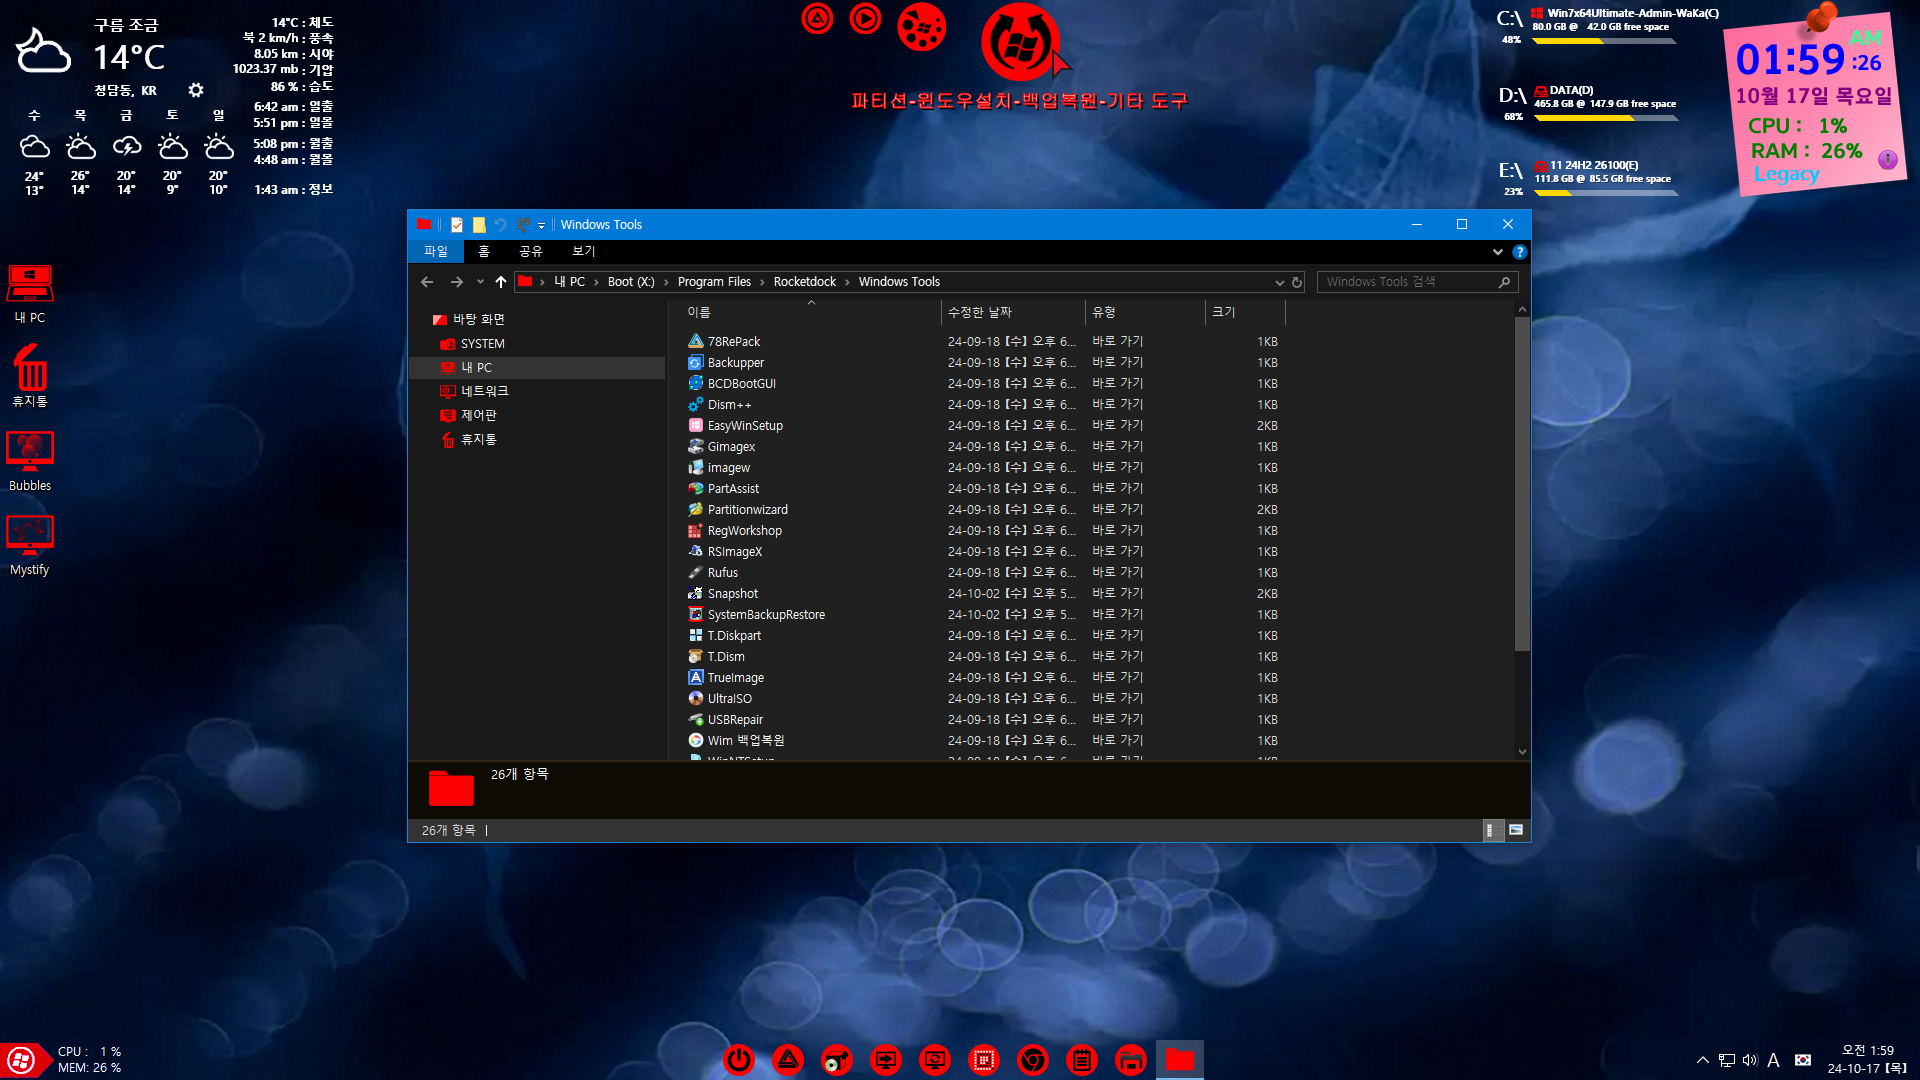Show hidden tray icons arrow
The width and height of the screenshot is (1920, 1080).
[x=1702, y=1060]
